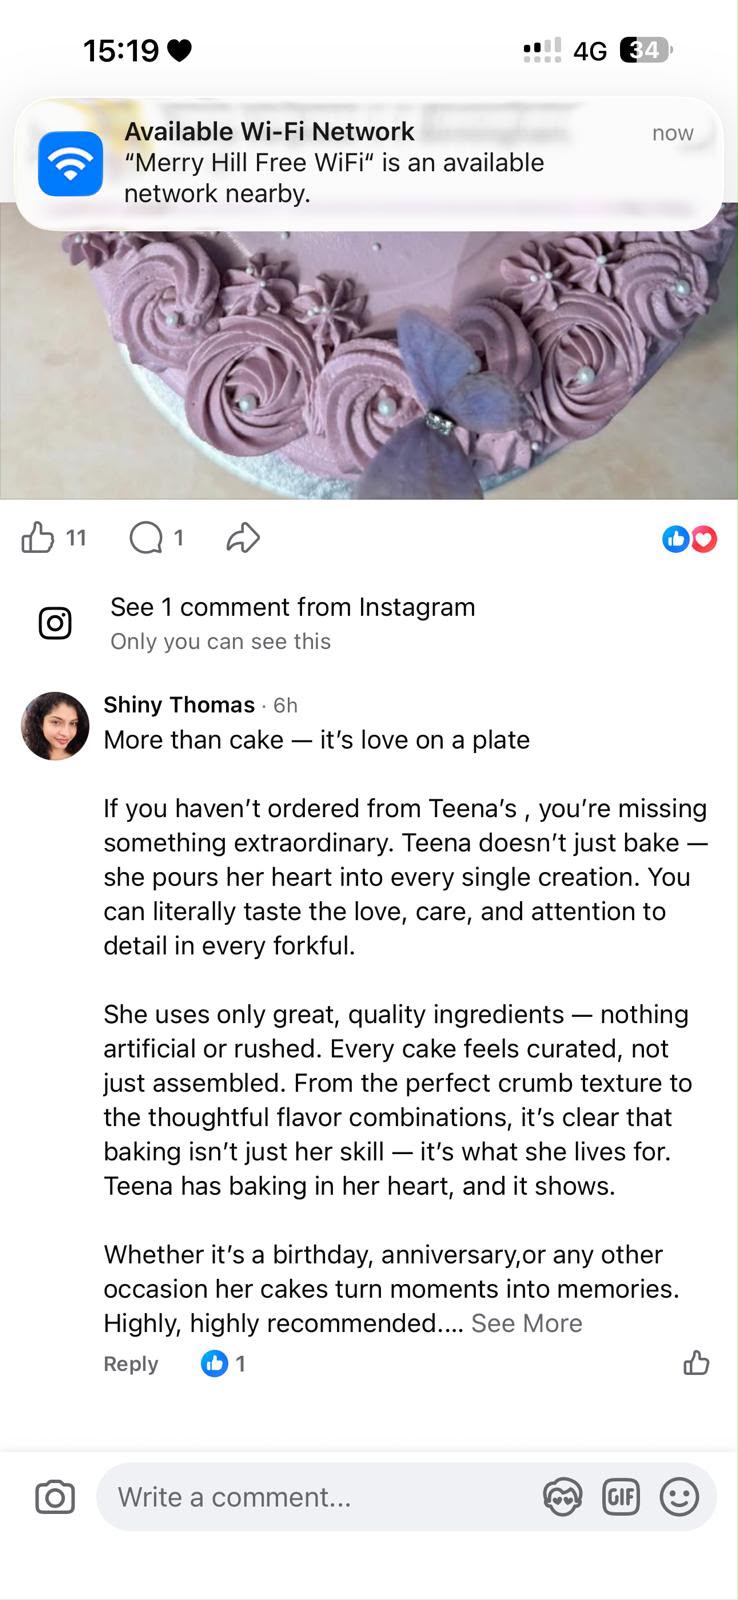Open the purple cake photo
The width and height of the screenshot is (738, 1600).
pos(369,350)
